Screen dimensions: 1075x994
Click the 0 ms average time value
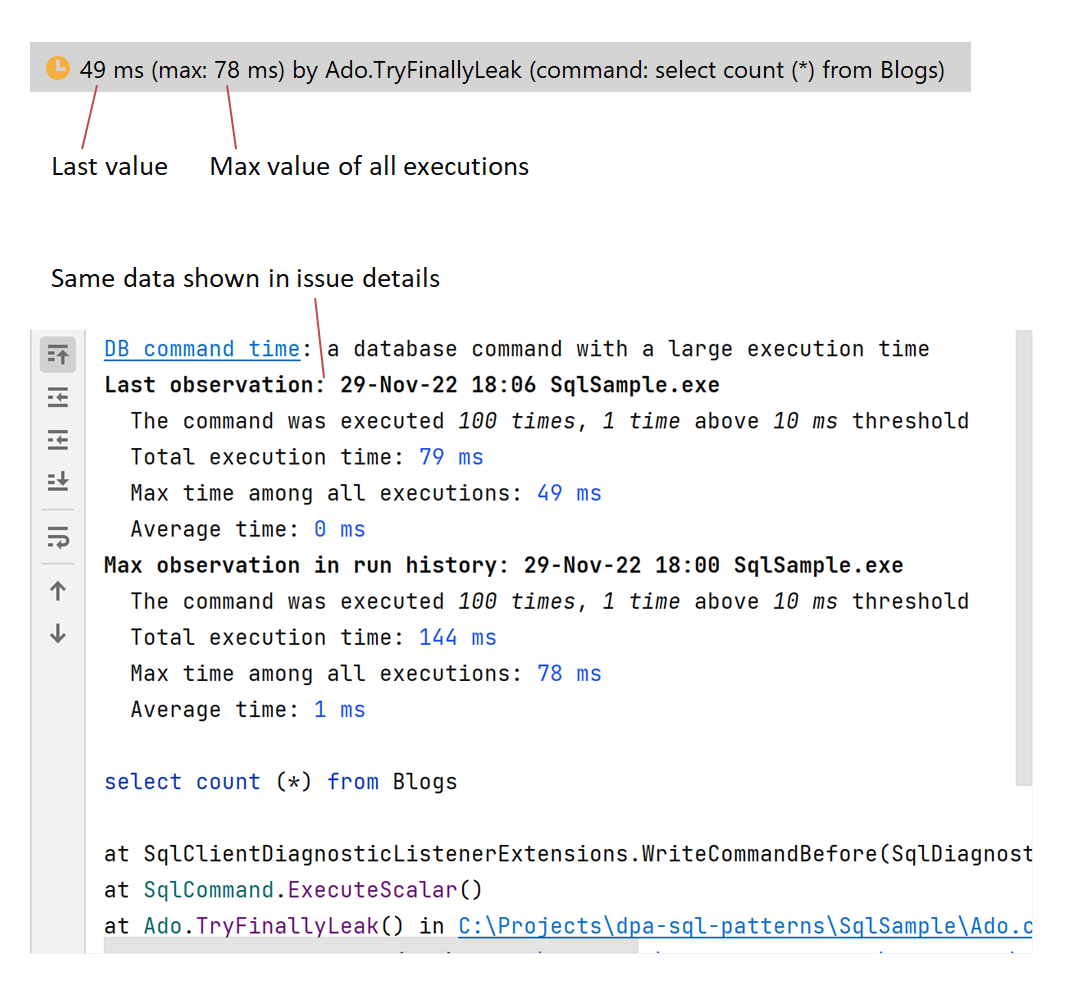pos(341,528)
